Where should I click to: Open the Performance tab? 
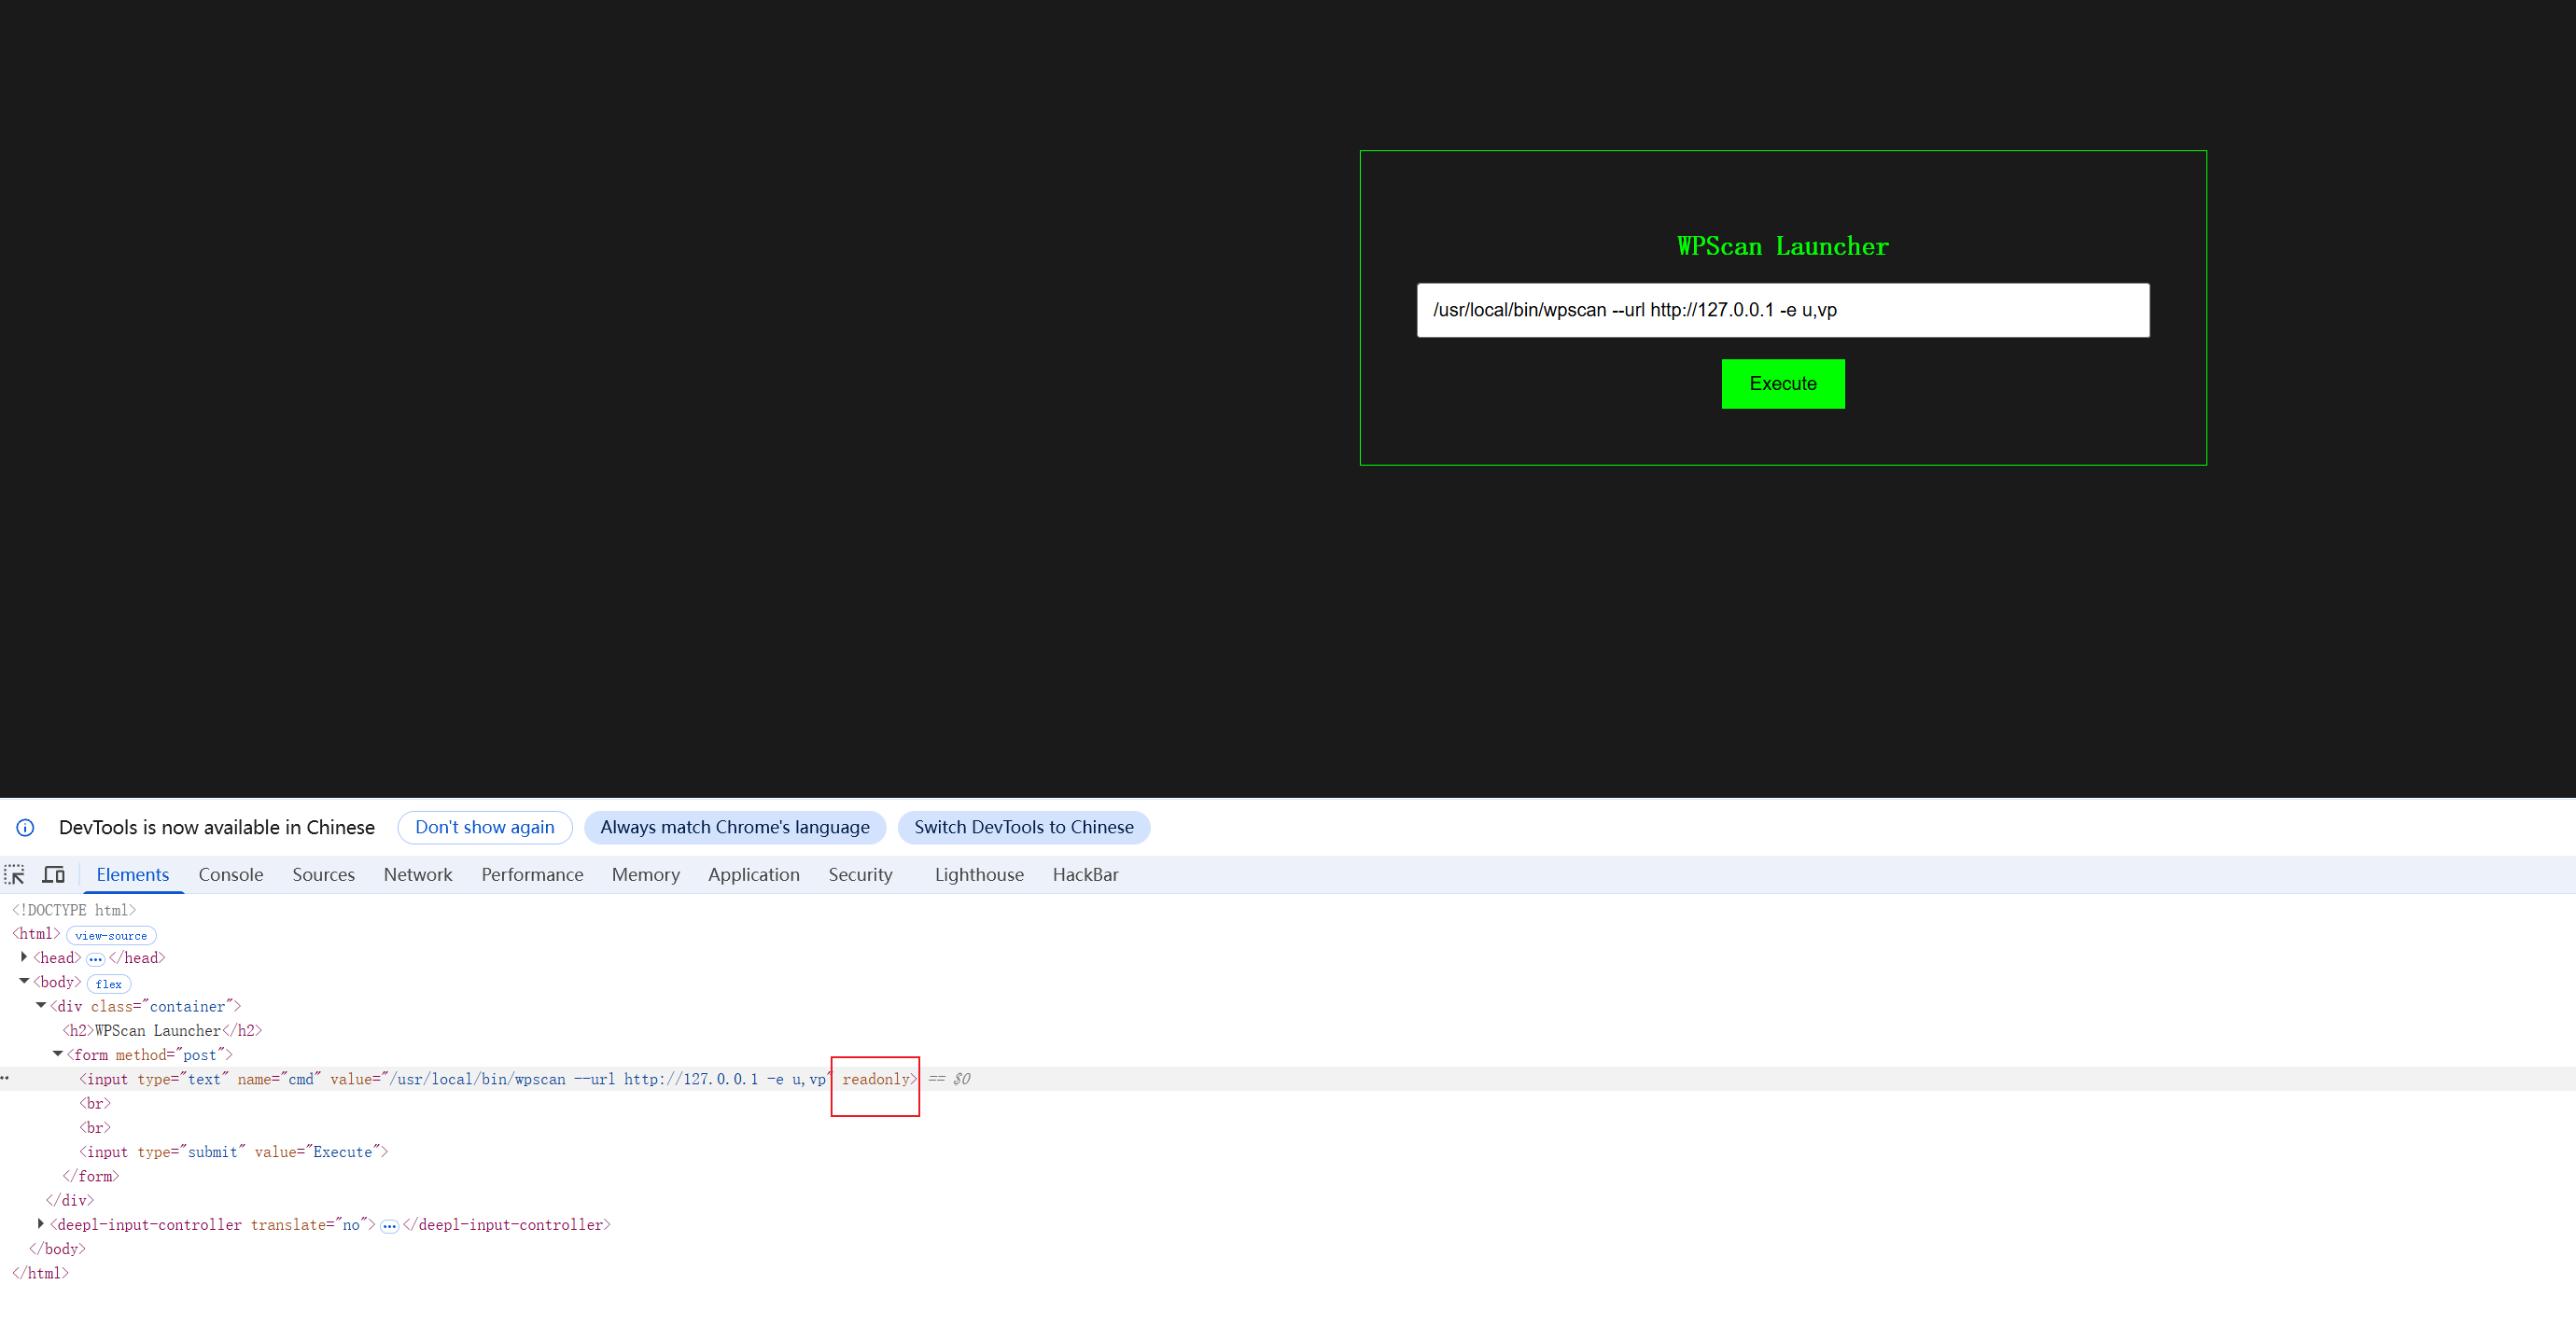click(x=532, y=875)
